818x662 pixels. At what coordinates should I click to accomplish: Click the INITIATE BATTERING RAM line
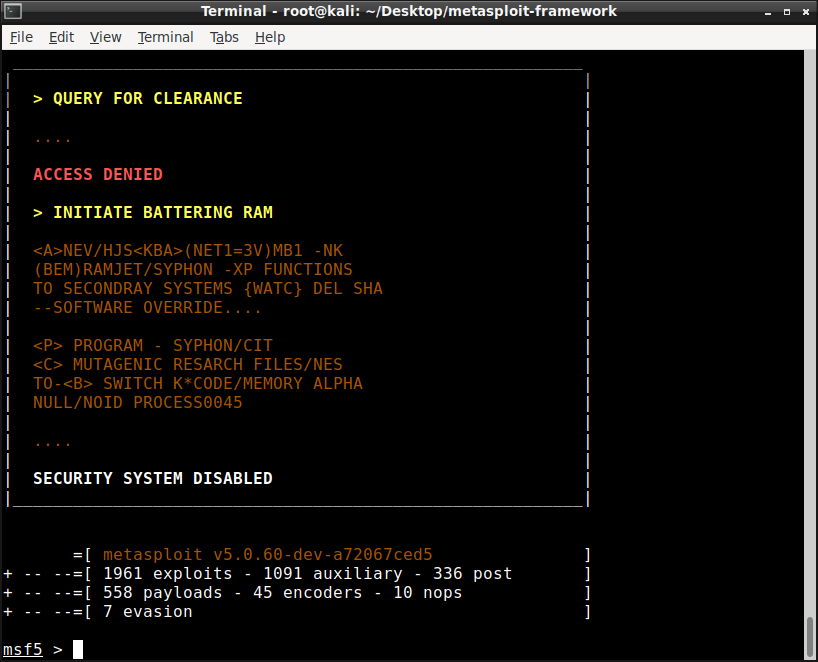153,212
